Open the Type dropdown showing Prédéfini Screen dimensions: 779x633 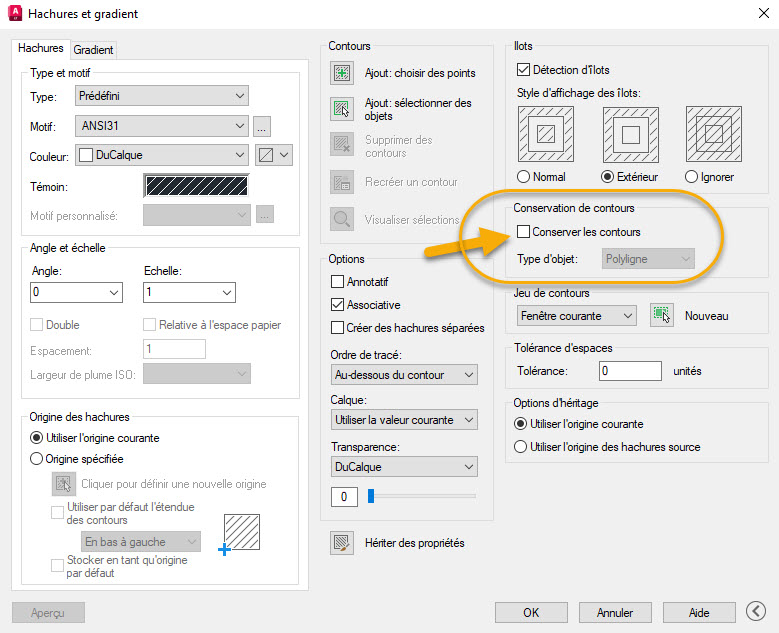161,96
